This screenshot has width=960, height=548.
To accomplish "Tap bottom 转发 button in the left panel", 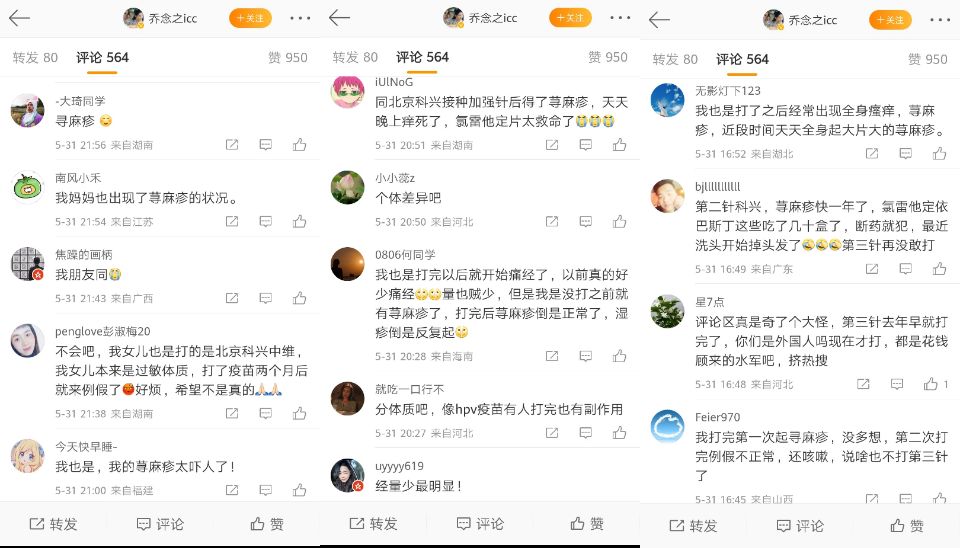I will (x=53, y=524).
